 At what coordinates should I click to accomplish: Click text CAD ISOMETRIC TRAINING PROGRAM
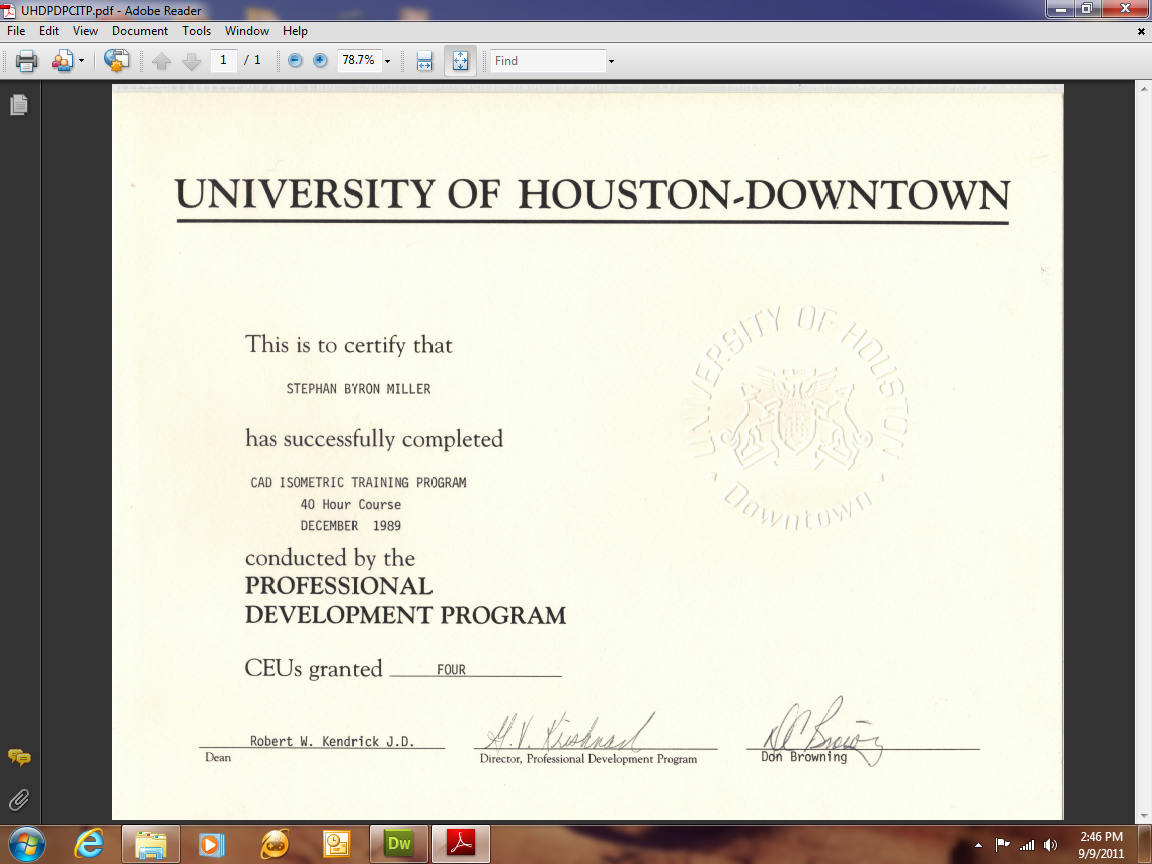click(359, 483)
